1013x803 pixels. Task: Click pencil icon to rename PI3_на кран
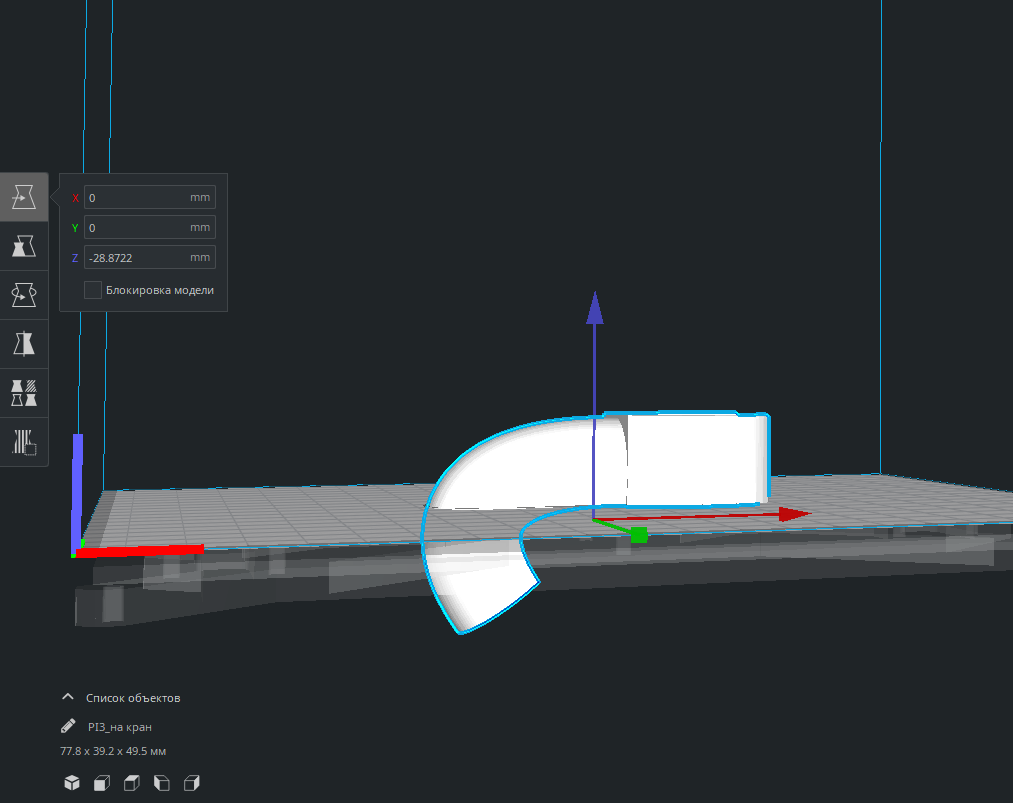tap(68, 726)
